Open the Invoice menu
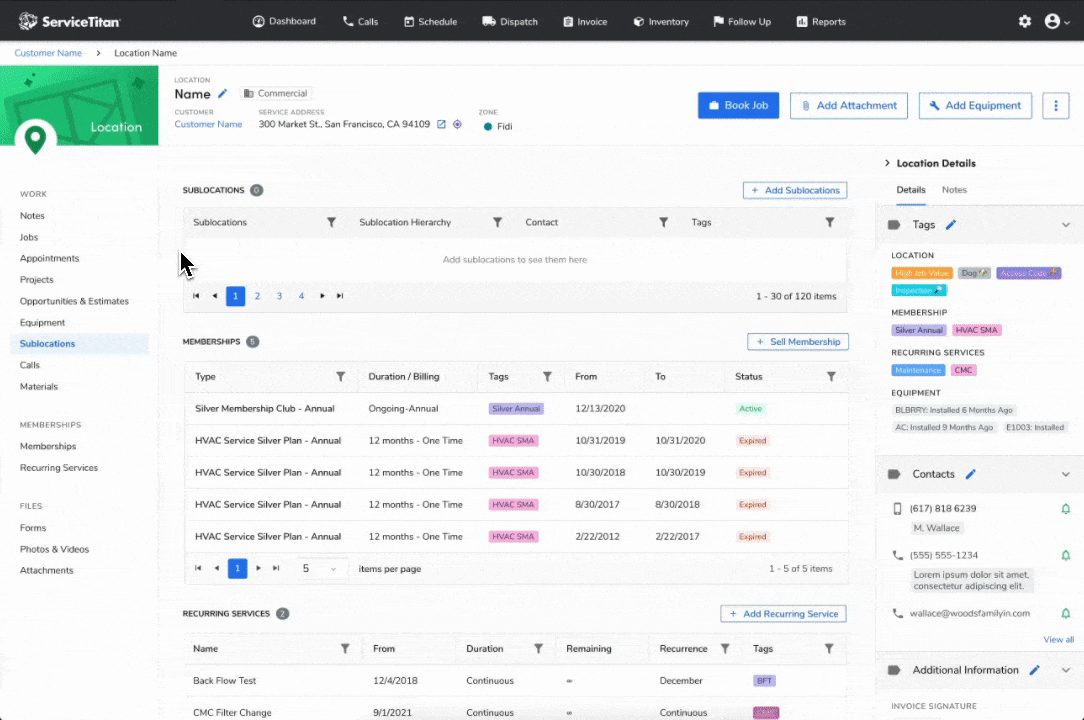This screenshot has width=1084, height=720. click(585, 21)
